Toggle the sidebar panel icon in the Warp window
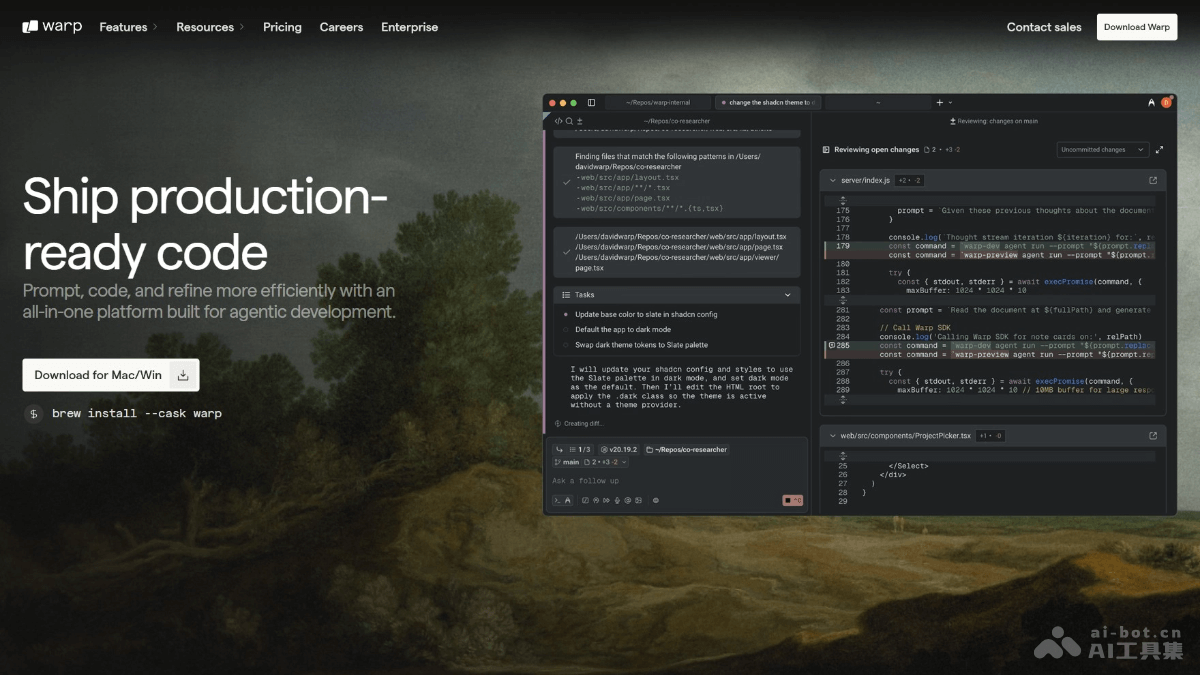The image size is (1200, 675). click(x=591, y=103)
